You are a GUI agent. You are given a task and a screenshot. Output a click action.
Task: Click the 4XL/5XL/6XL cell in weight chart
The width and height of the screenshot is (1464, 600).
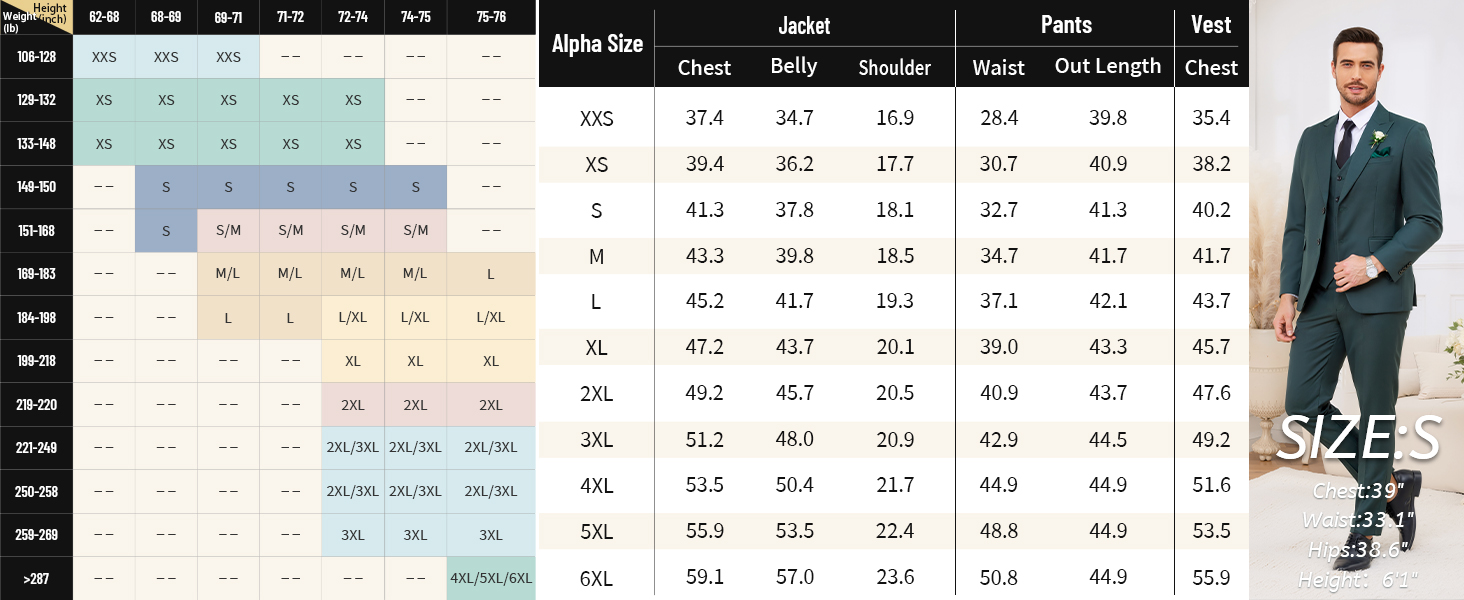coord(491,578)
